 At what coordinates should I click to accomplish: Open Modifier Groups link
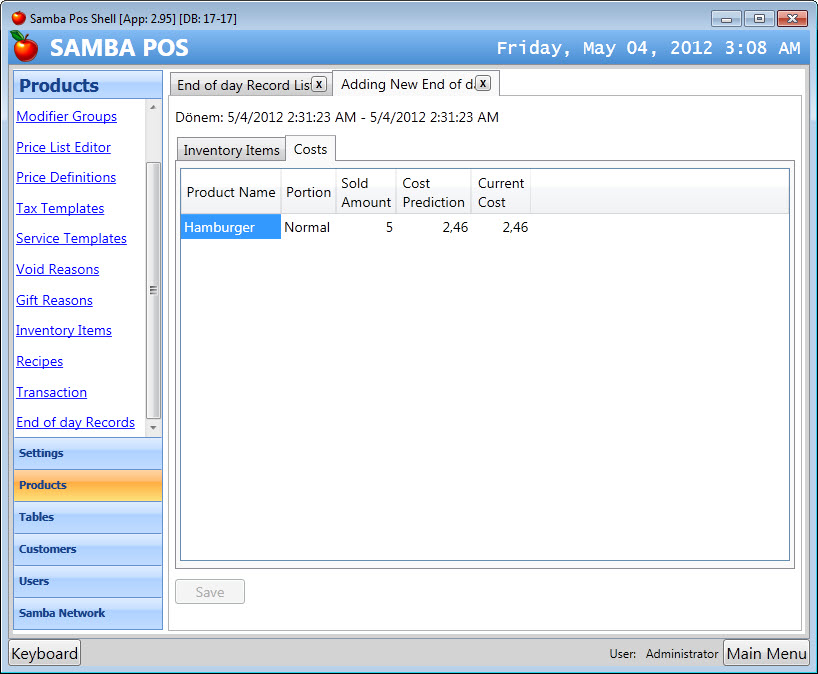(66, 116)
